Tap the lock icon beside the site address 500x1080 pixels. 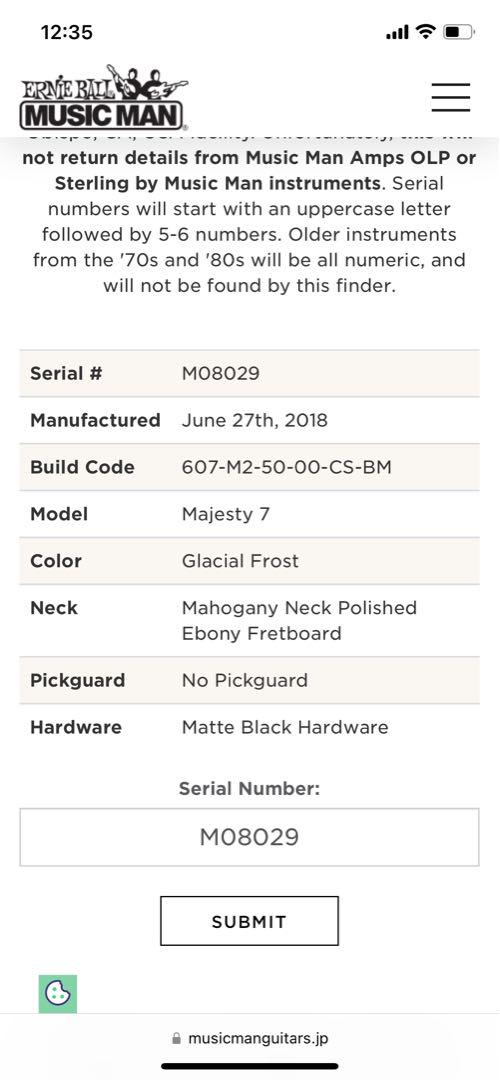tap(176, 1039)
